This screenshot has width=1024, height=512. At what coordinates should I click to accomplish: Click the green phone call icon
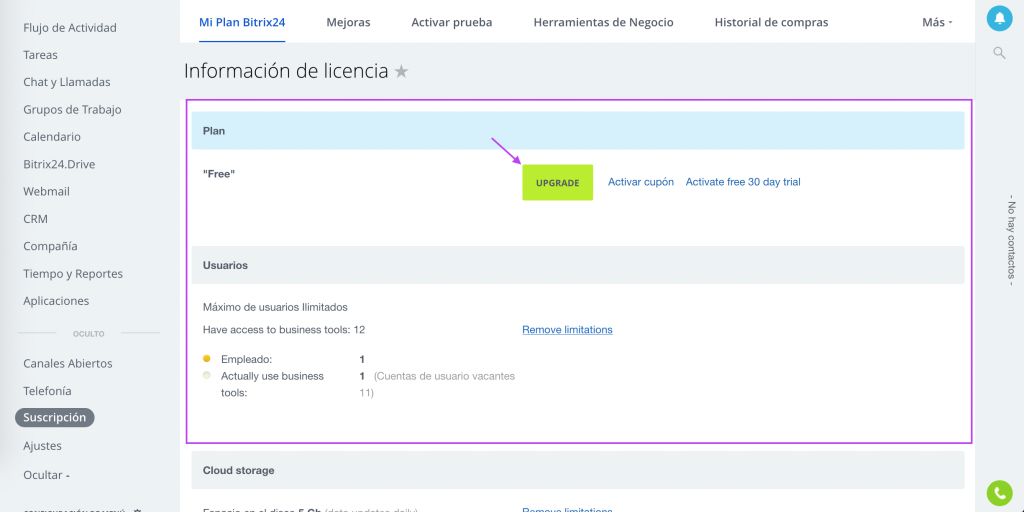point(999,493)
